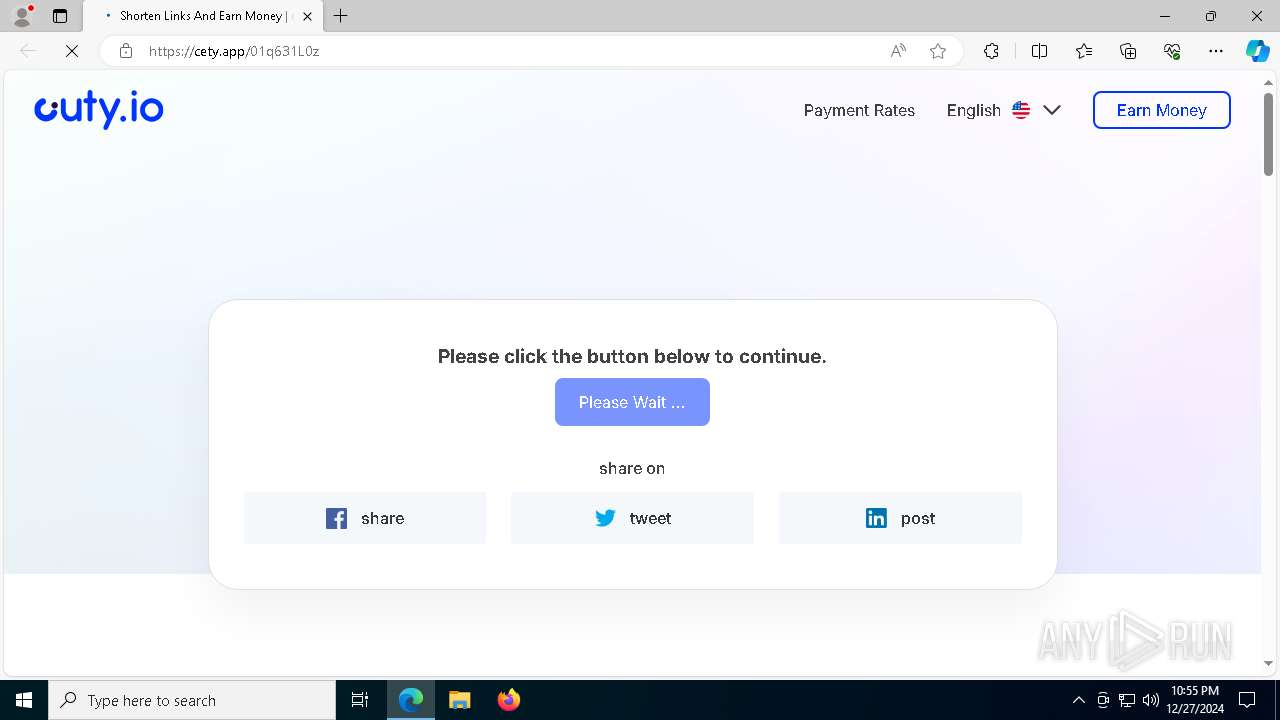This screenshot has height=720, width=1280.
Task: Click the address bar URL
Action: (x=234, y=51)
